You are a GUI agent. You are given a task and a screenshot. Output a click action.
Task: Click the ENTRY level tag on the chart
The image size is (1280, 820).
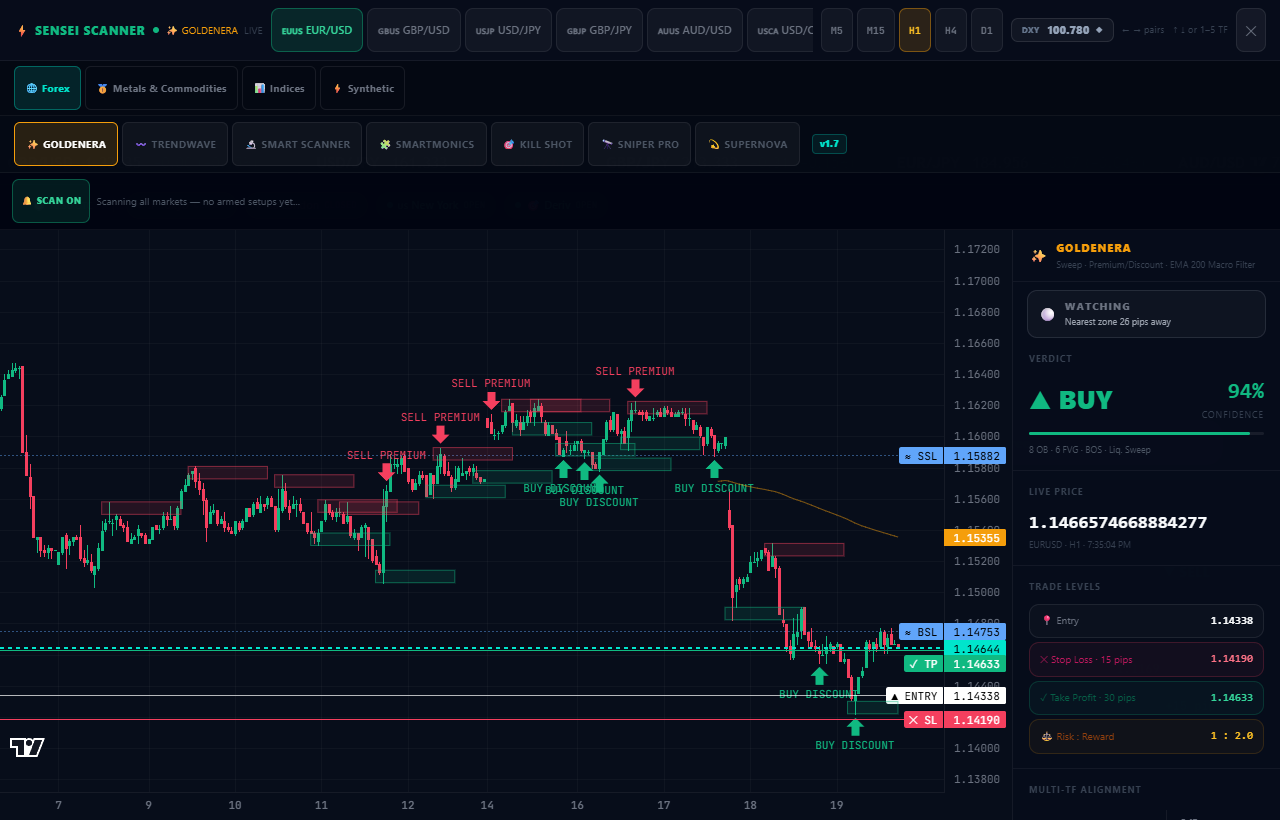(x=946, y=696)
